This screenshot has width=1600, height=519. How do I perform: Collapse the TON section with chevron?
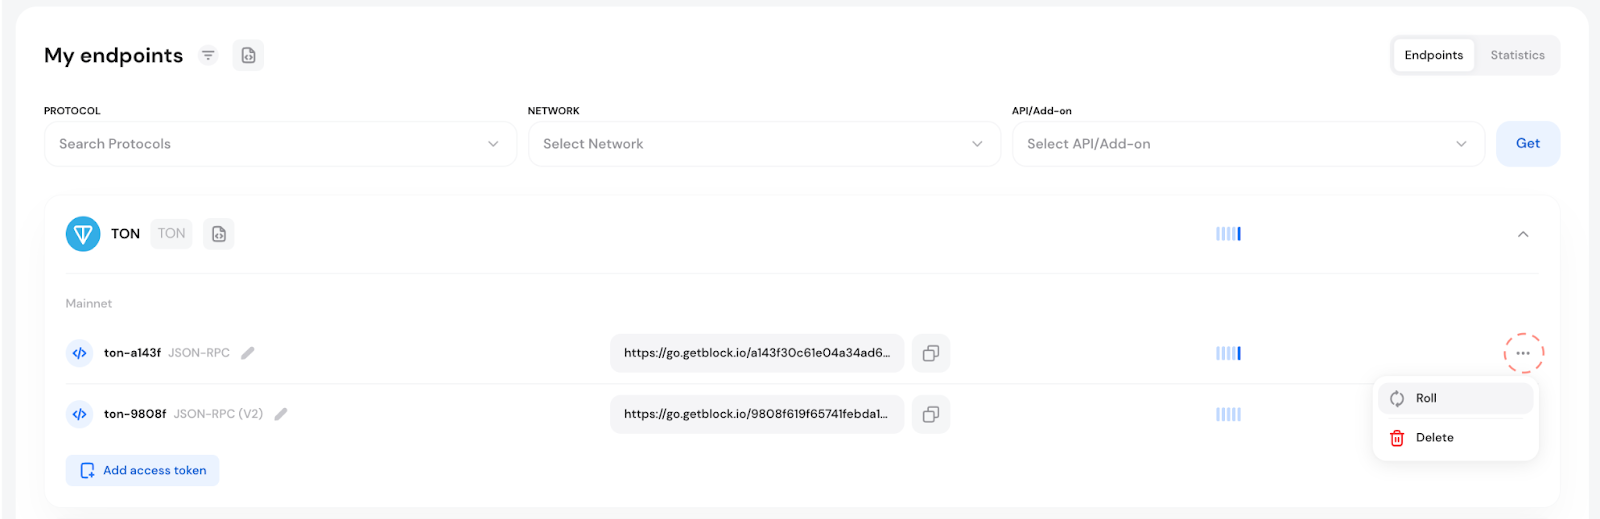[x=1523, y=234]
